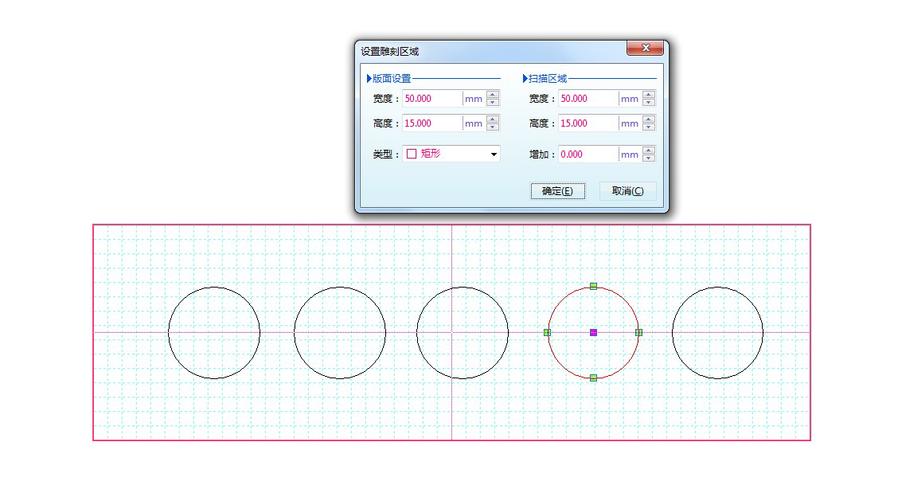This screenshot has height=497, width=898.
Task: Click the purple center handle of selected circle
Action: pos(593,332)
